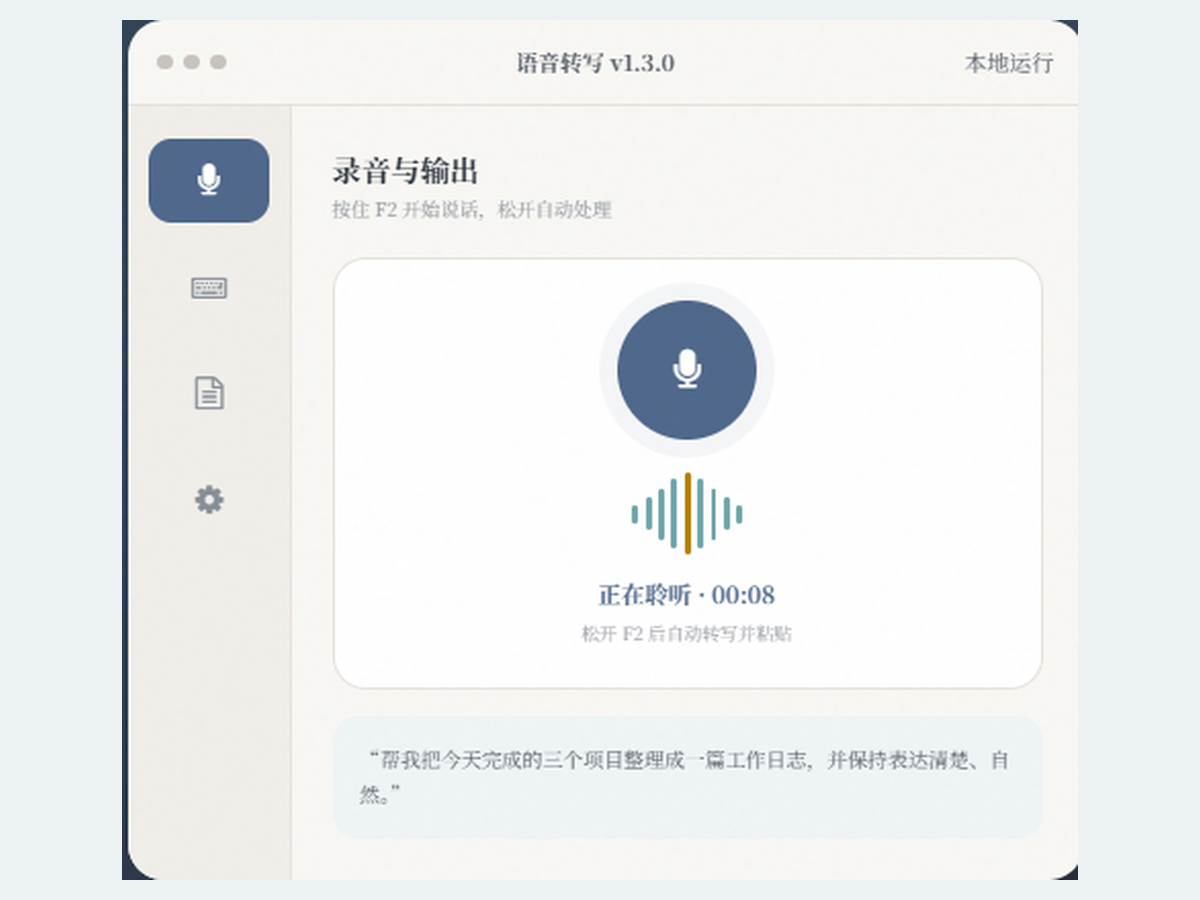Click the first gray window control dot
The height and width of the screenshot is (900, 1200).
pyautogui.click(x=165, y=62)
